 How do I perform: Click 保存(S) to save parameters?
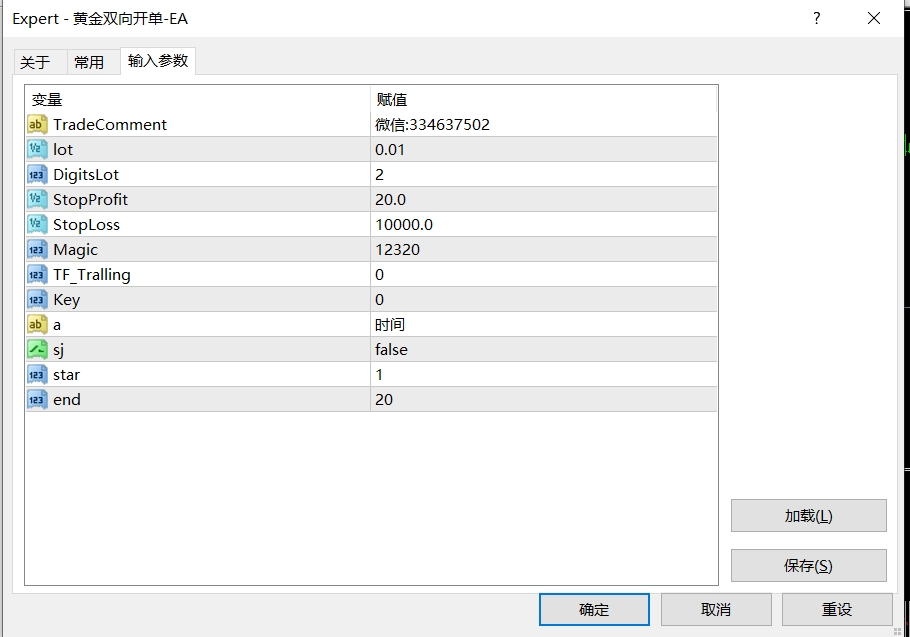(x=809, y=565)
